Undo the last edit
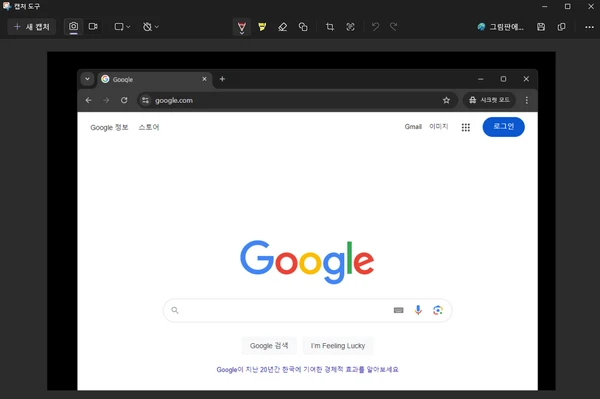The image size is (600, 399). 375,27
